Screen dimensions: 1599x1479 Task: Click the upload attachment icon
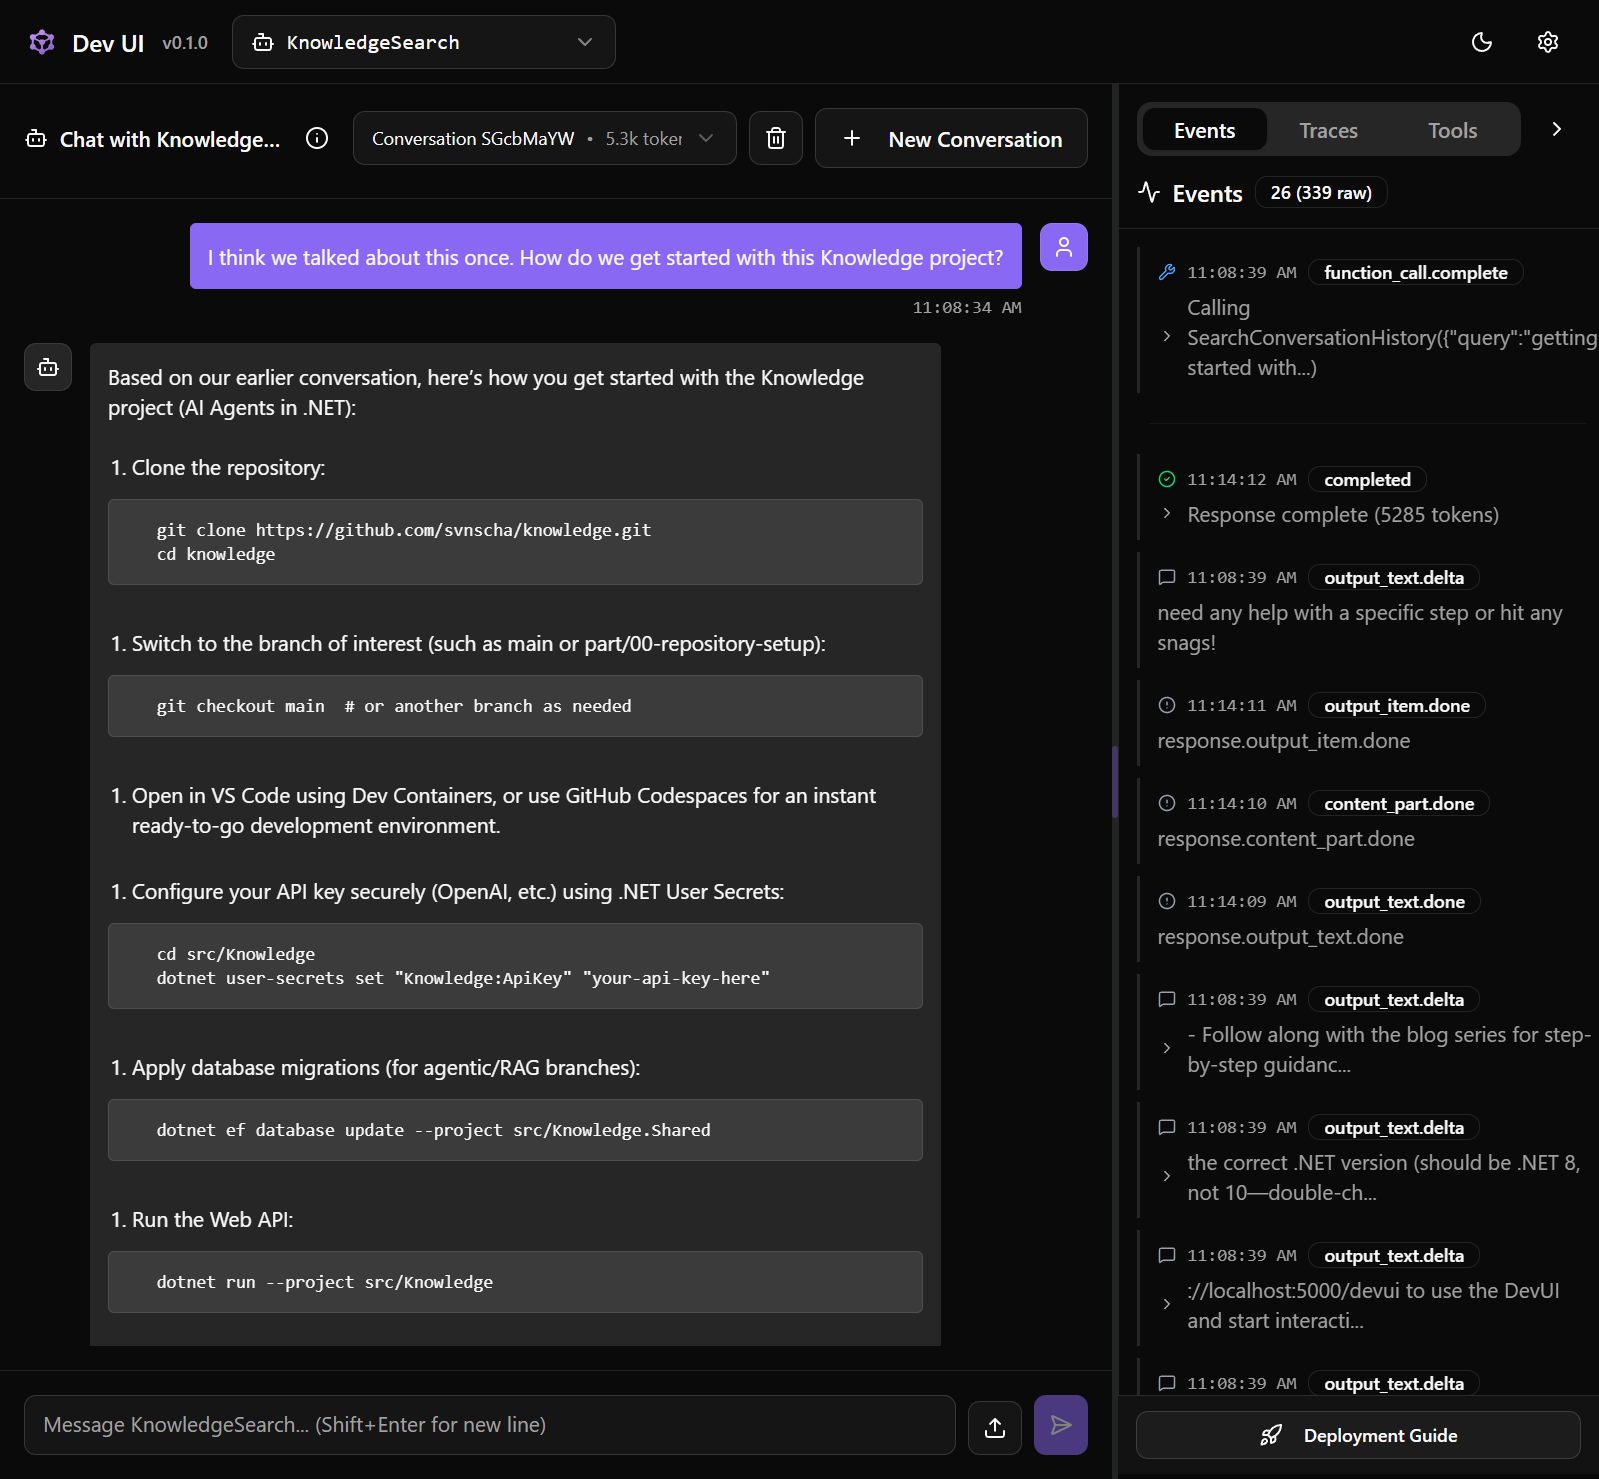pos(994,1427)
